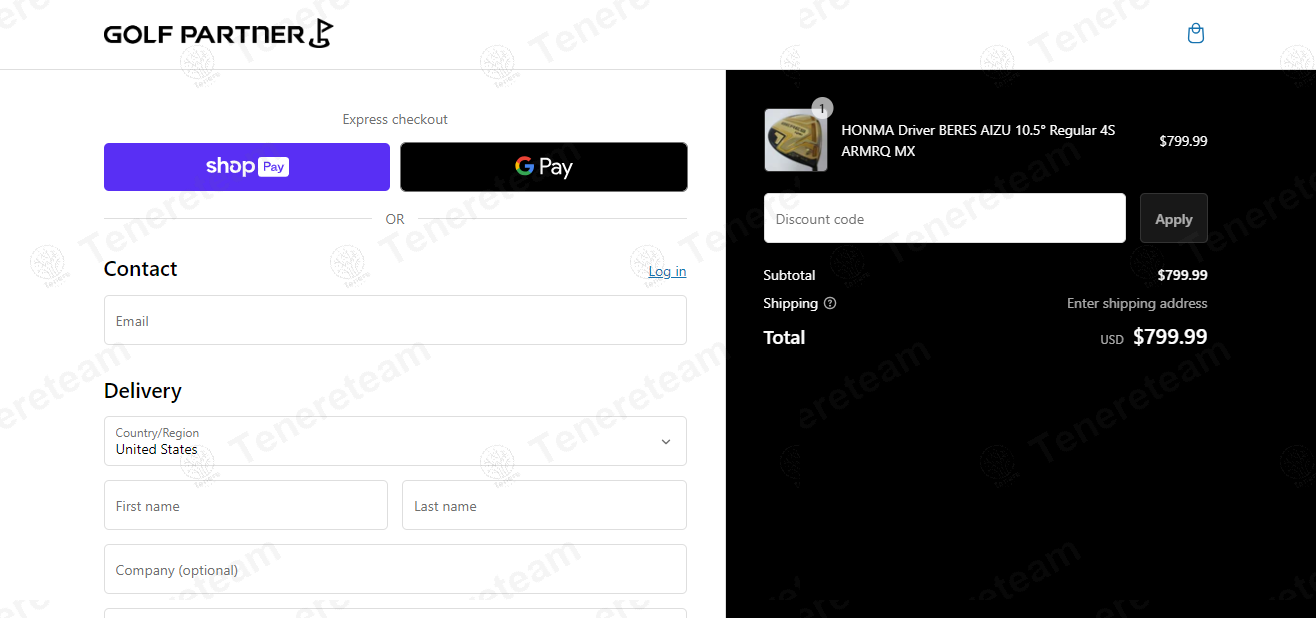This screenshot has width=1316, height=618.
Task: Click into the Last name field
Action: (x=544, y=505)
